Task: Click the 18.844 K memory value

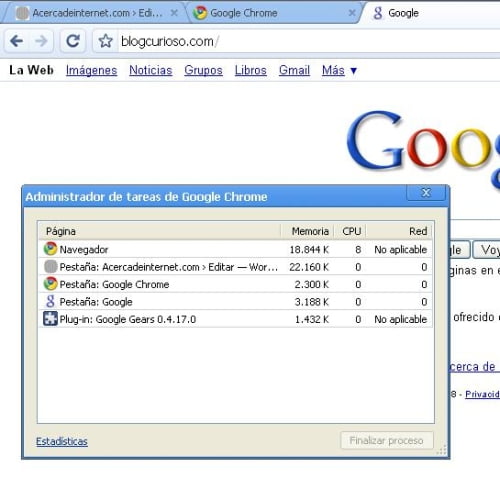Action: (309, 249)
